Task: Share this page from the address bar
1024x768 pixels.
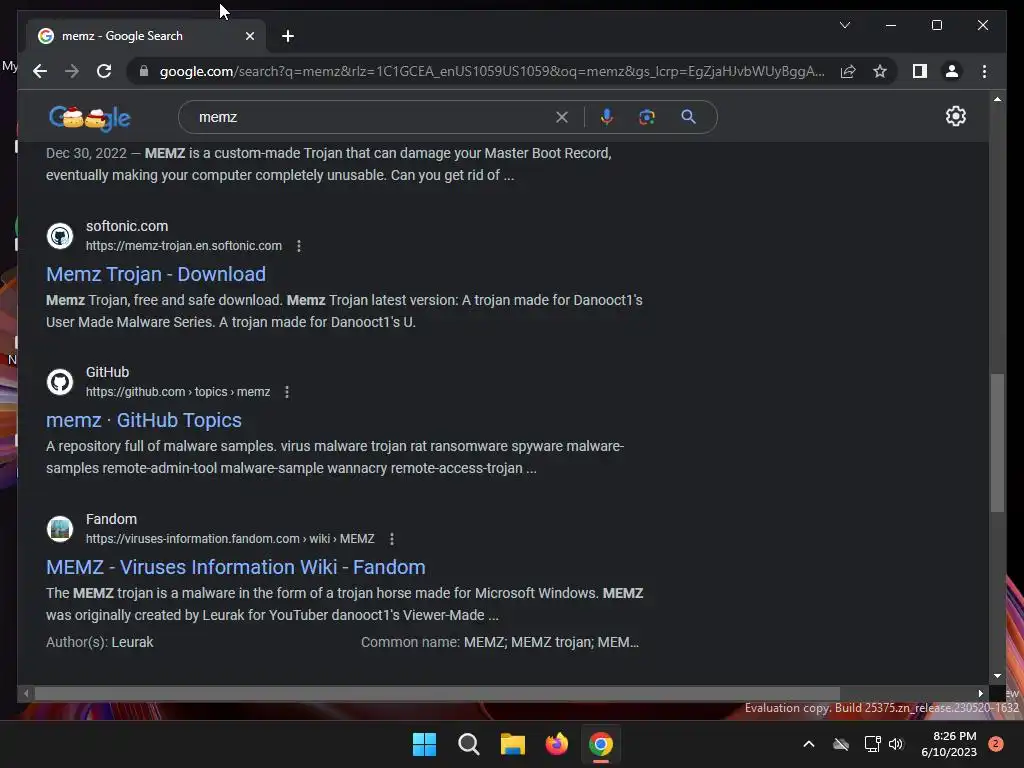Action: click(848, 71)
